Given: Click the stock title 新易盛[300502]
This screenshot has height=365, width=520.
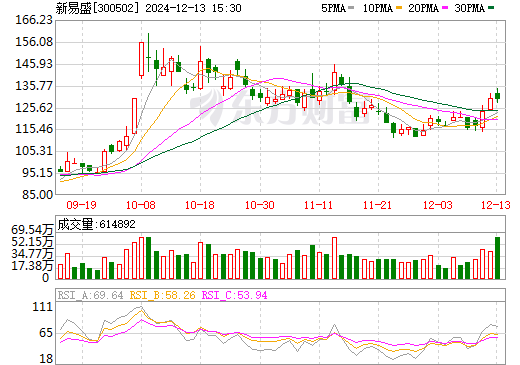Looking at the screenshot, I should 97,8.
